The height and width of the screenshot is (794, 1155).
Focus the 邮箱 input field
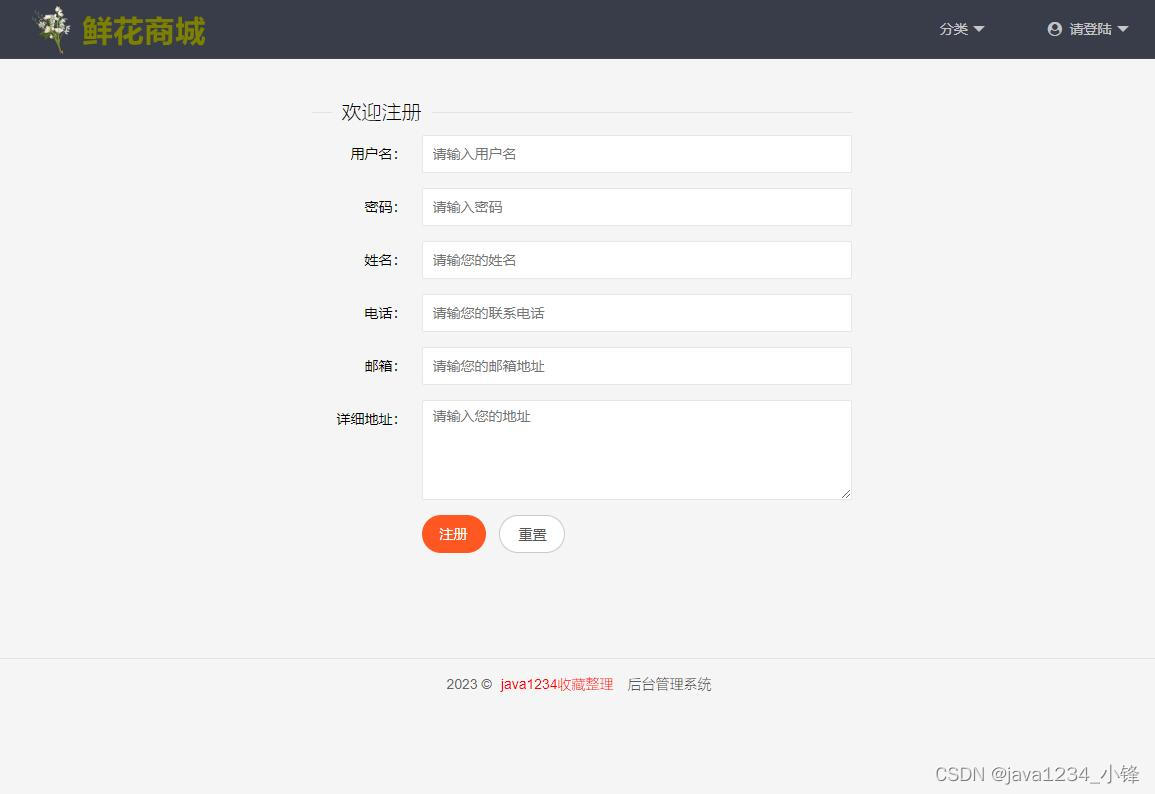click(x=636, y=366)
